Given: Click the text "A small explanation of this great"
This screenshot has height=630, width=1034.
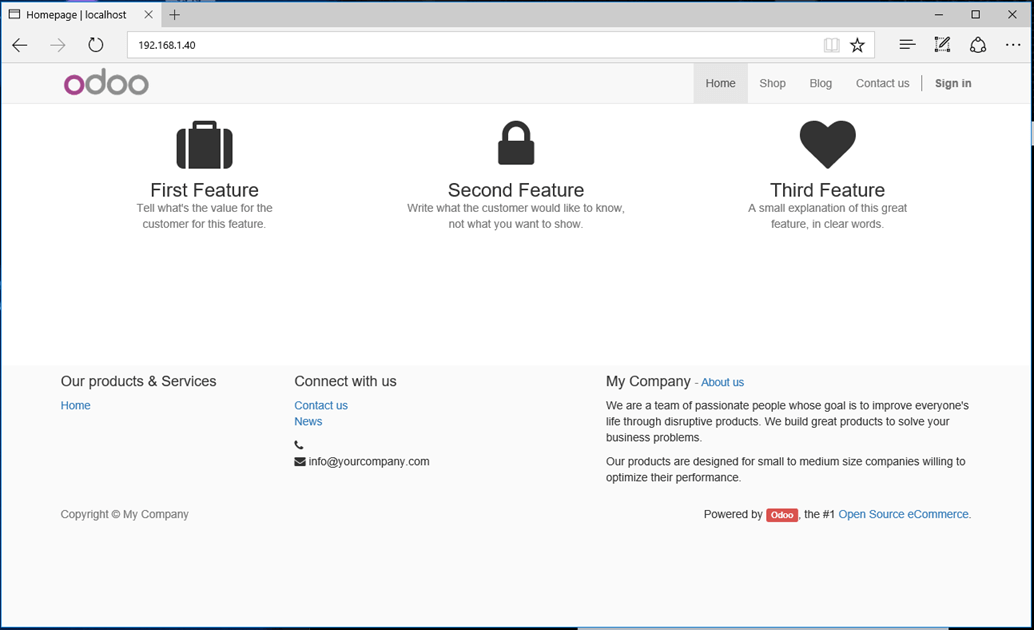Looking at the screenshot, I should [x=828, y=208].
